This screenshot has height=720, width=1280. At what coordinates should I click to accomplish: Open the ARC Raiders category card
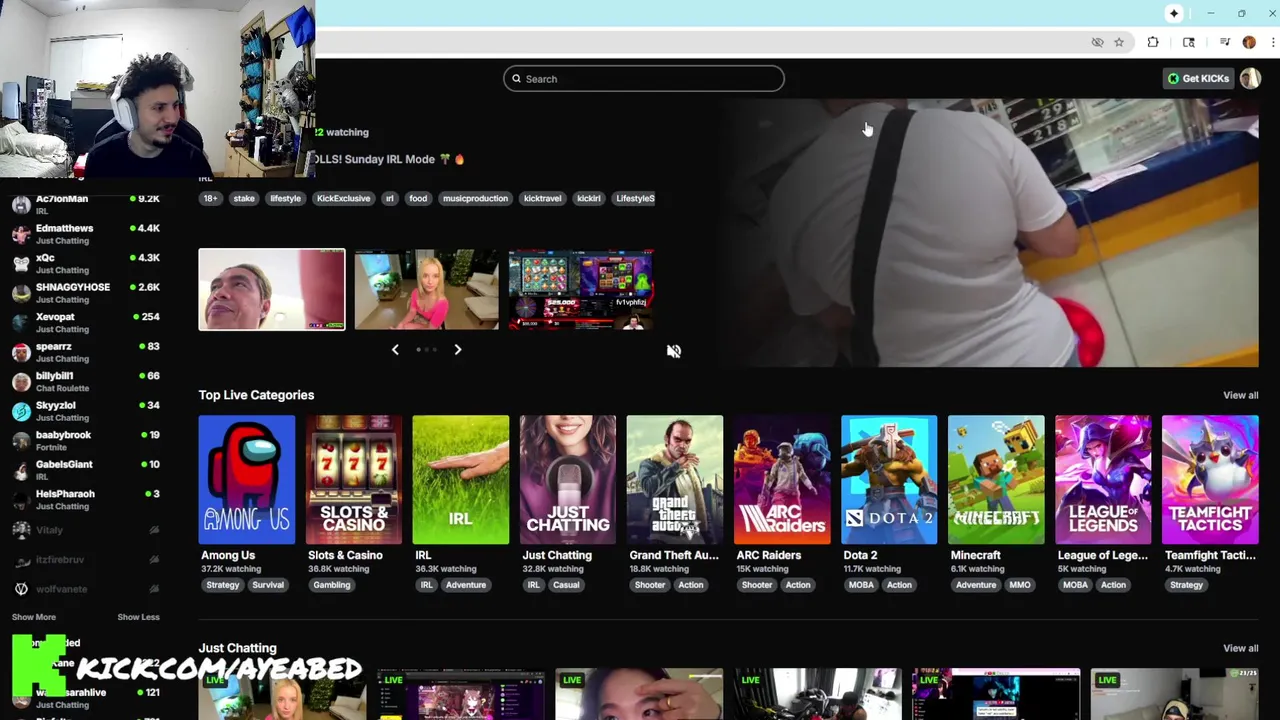(x=782, y=479)
